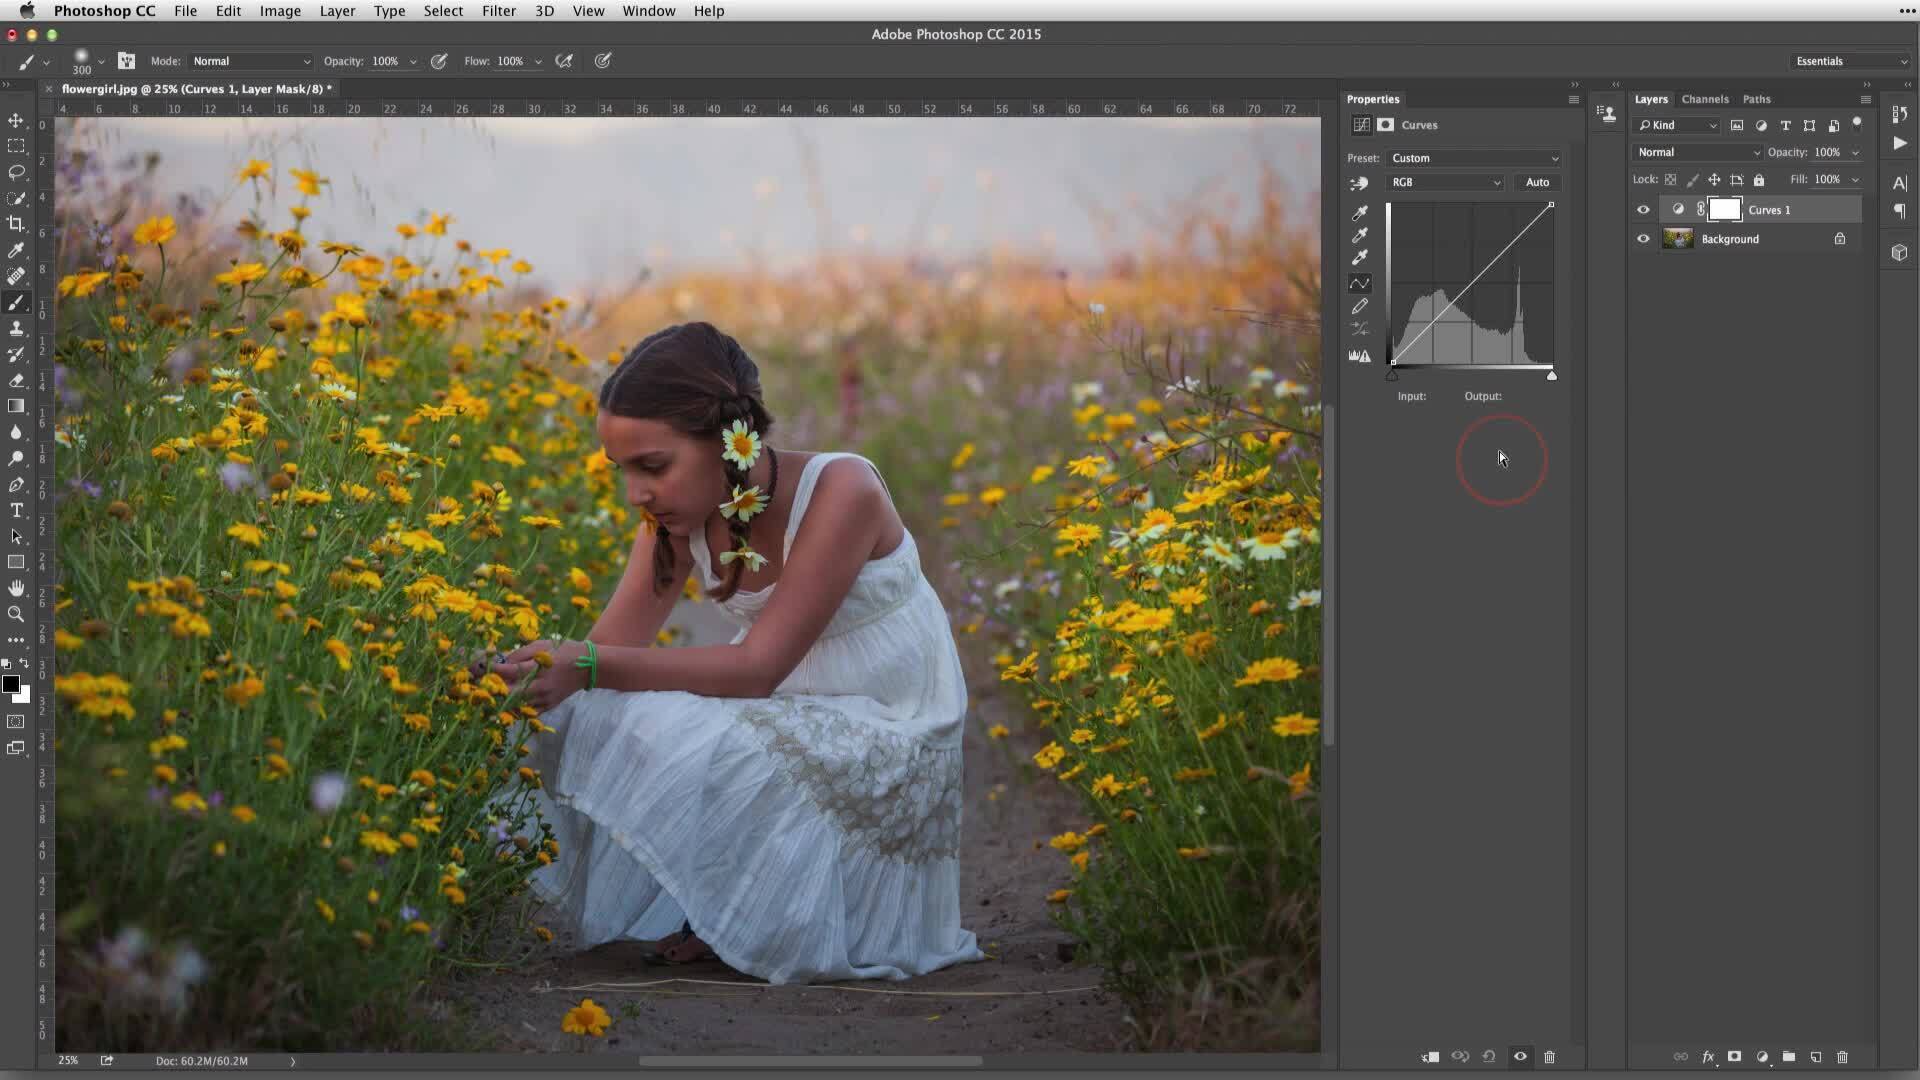Open the RGB channel dropdown
The image size is (1920, 1080).
click(1446, 183)
